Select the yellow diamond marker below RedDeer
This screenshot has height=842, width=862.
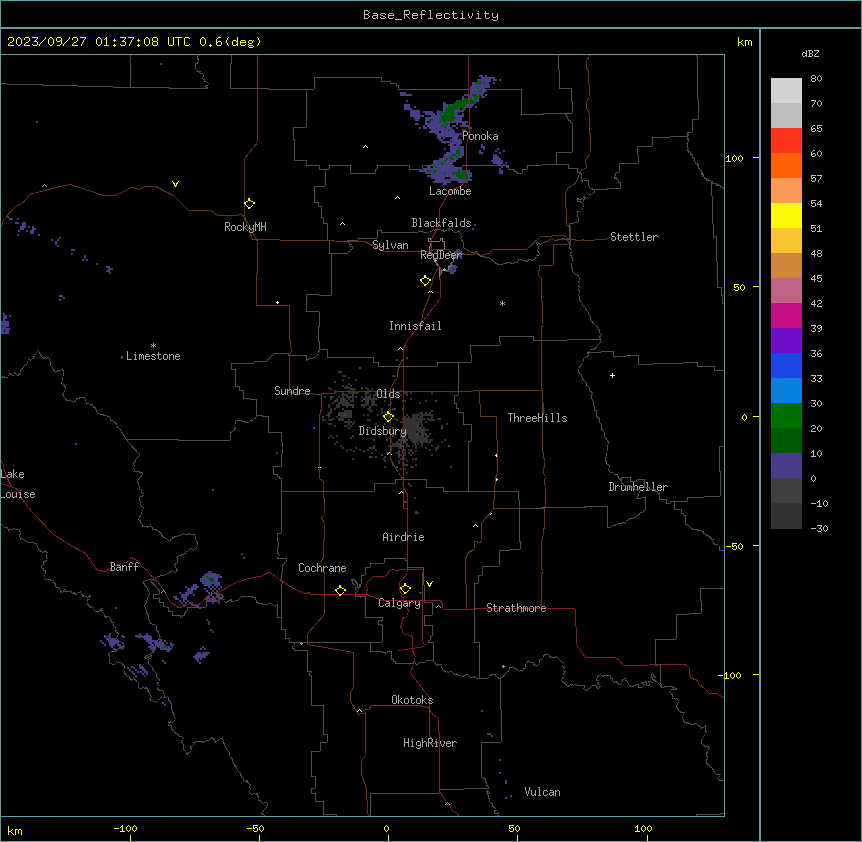[x=426, y=281]
